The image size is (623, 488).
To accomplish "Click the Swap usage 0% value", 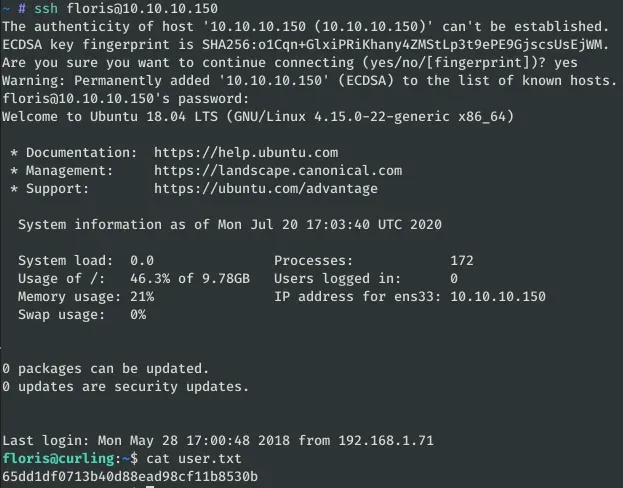I will click(x=138, y=314).
